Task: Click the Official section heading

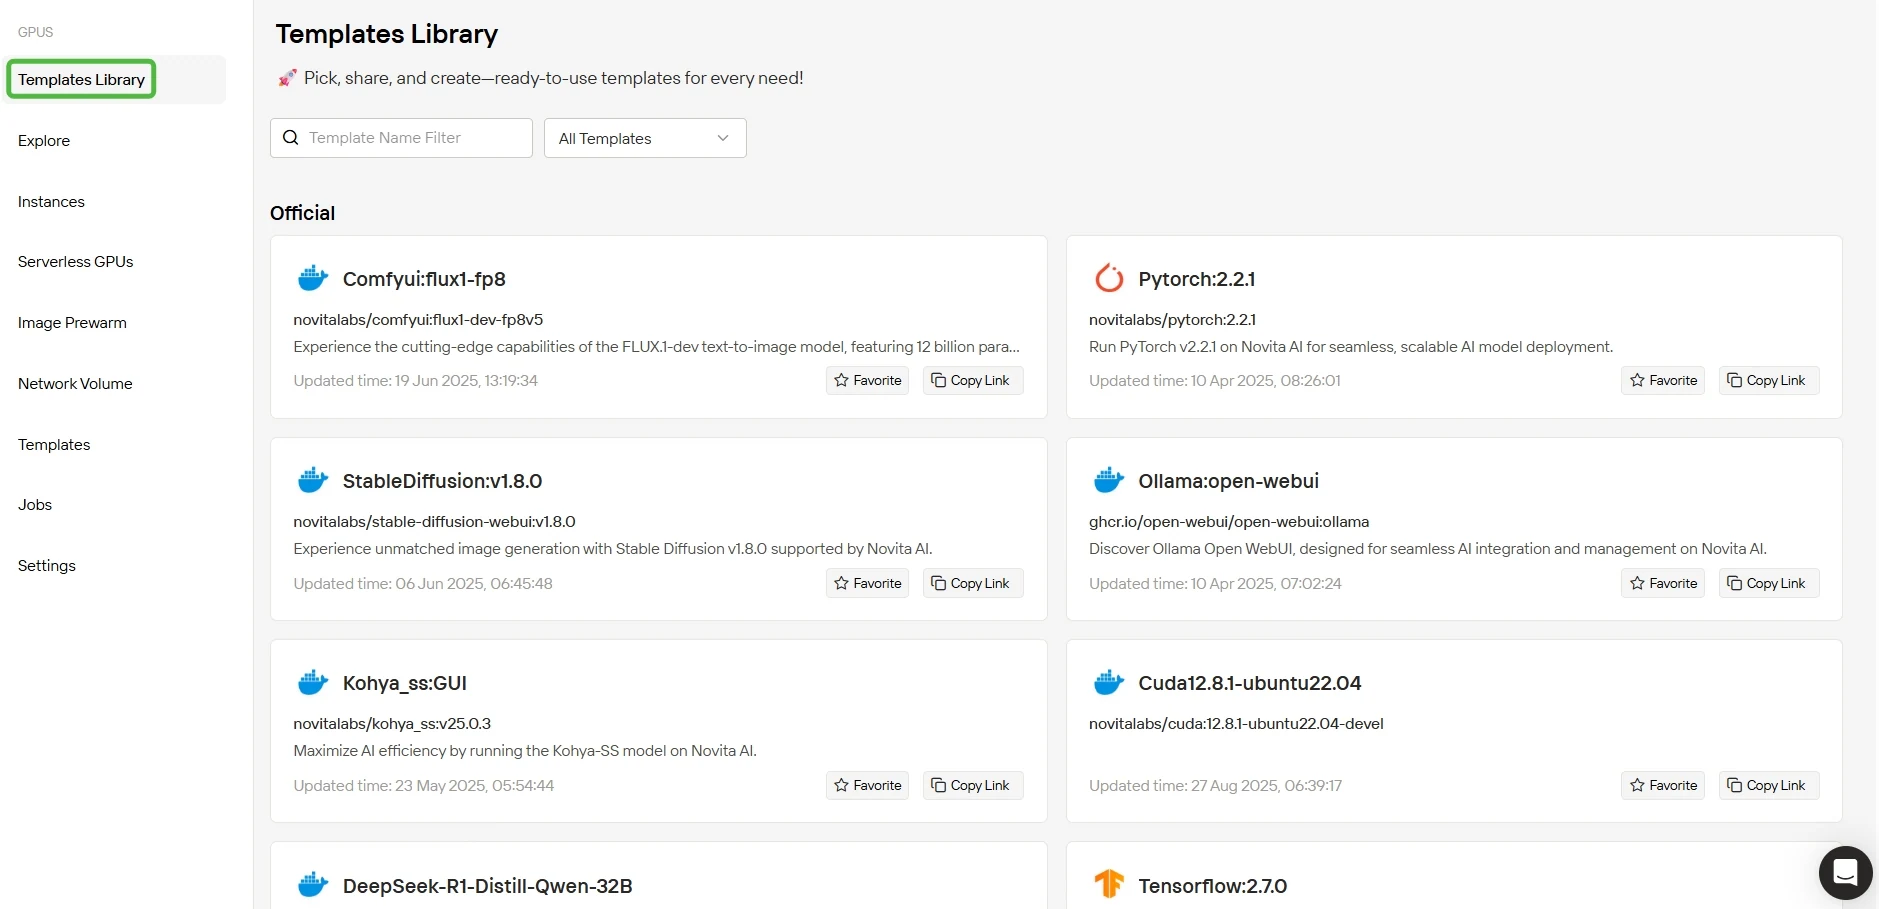Action: (302, 213)
